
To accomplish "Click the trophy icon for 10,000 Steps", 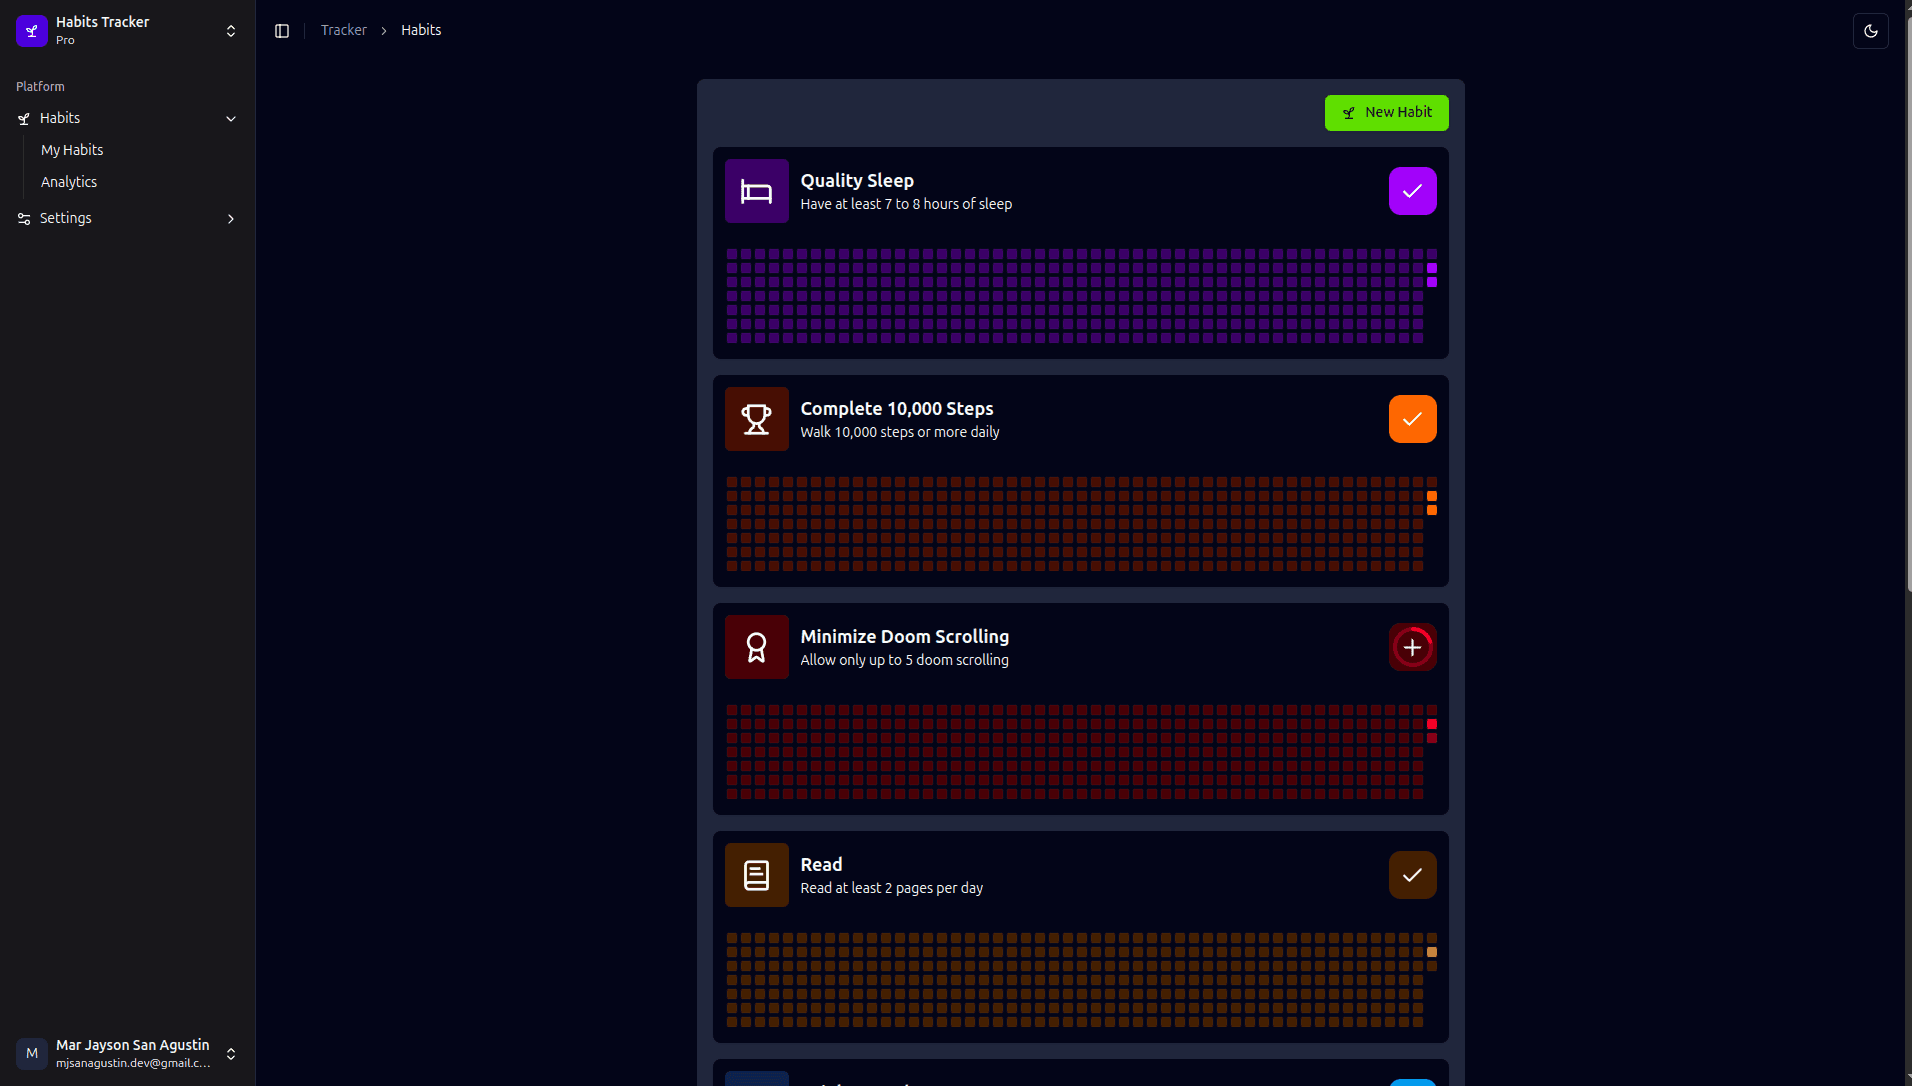I will (x=756, y=419).
